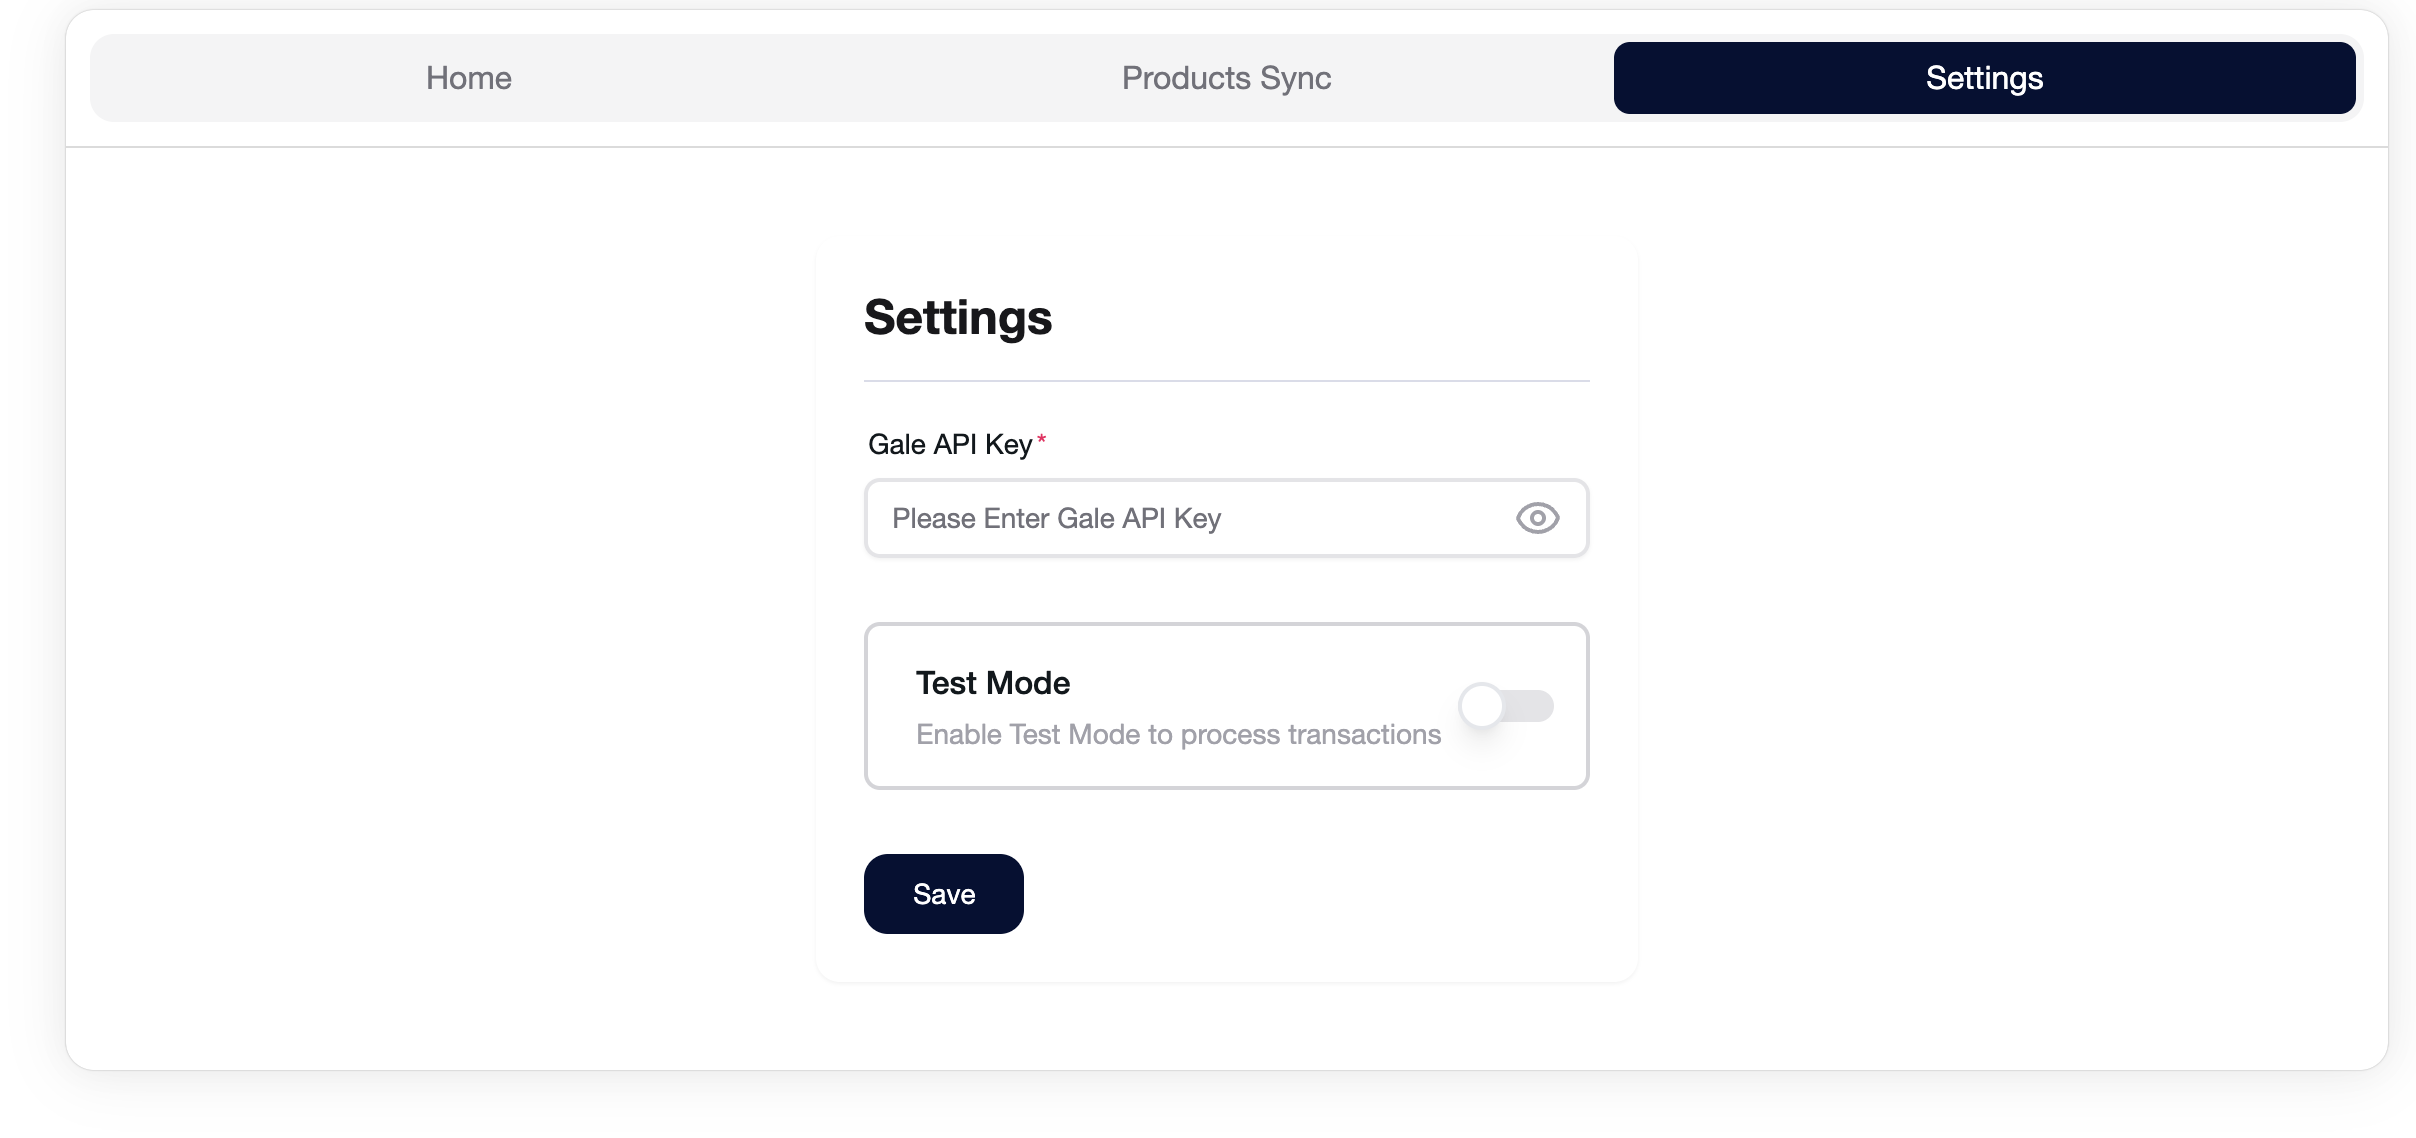Image resolution: width=2416 pixels, height=1138 pixels.
Task: Switch to the Home tab
Action: [x=469, y=78]
